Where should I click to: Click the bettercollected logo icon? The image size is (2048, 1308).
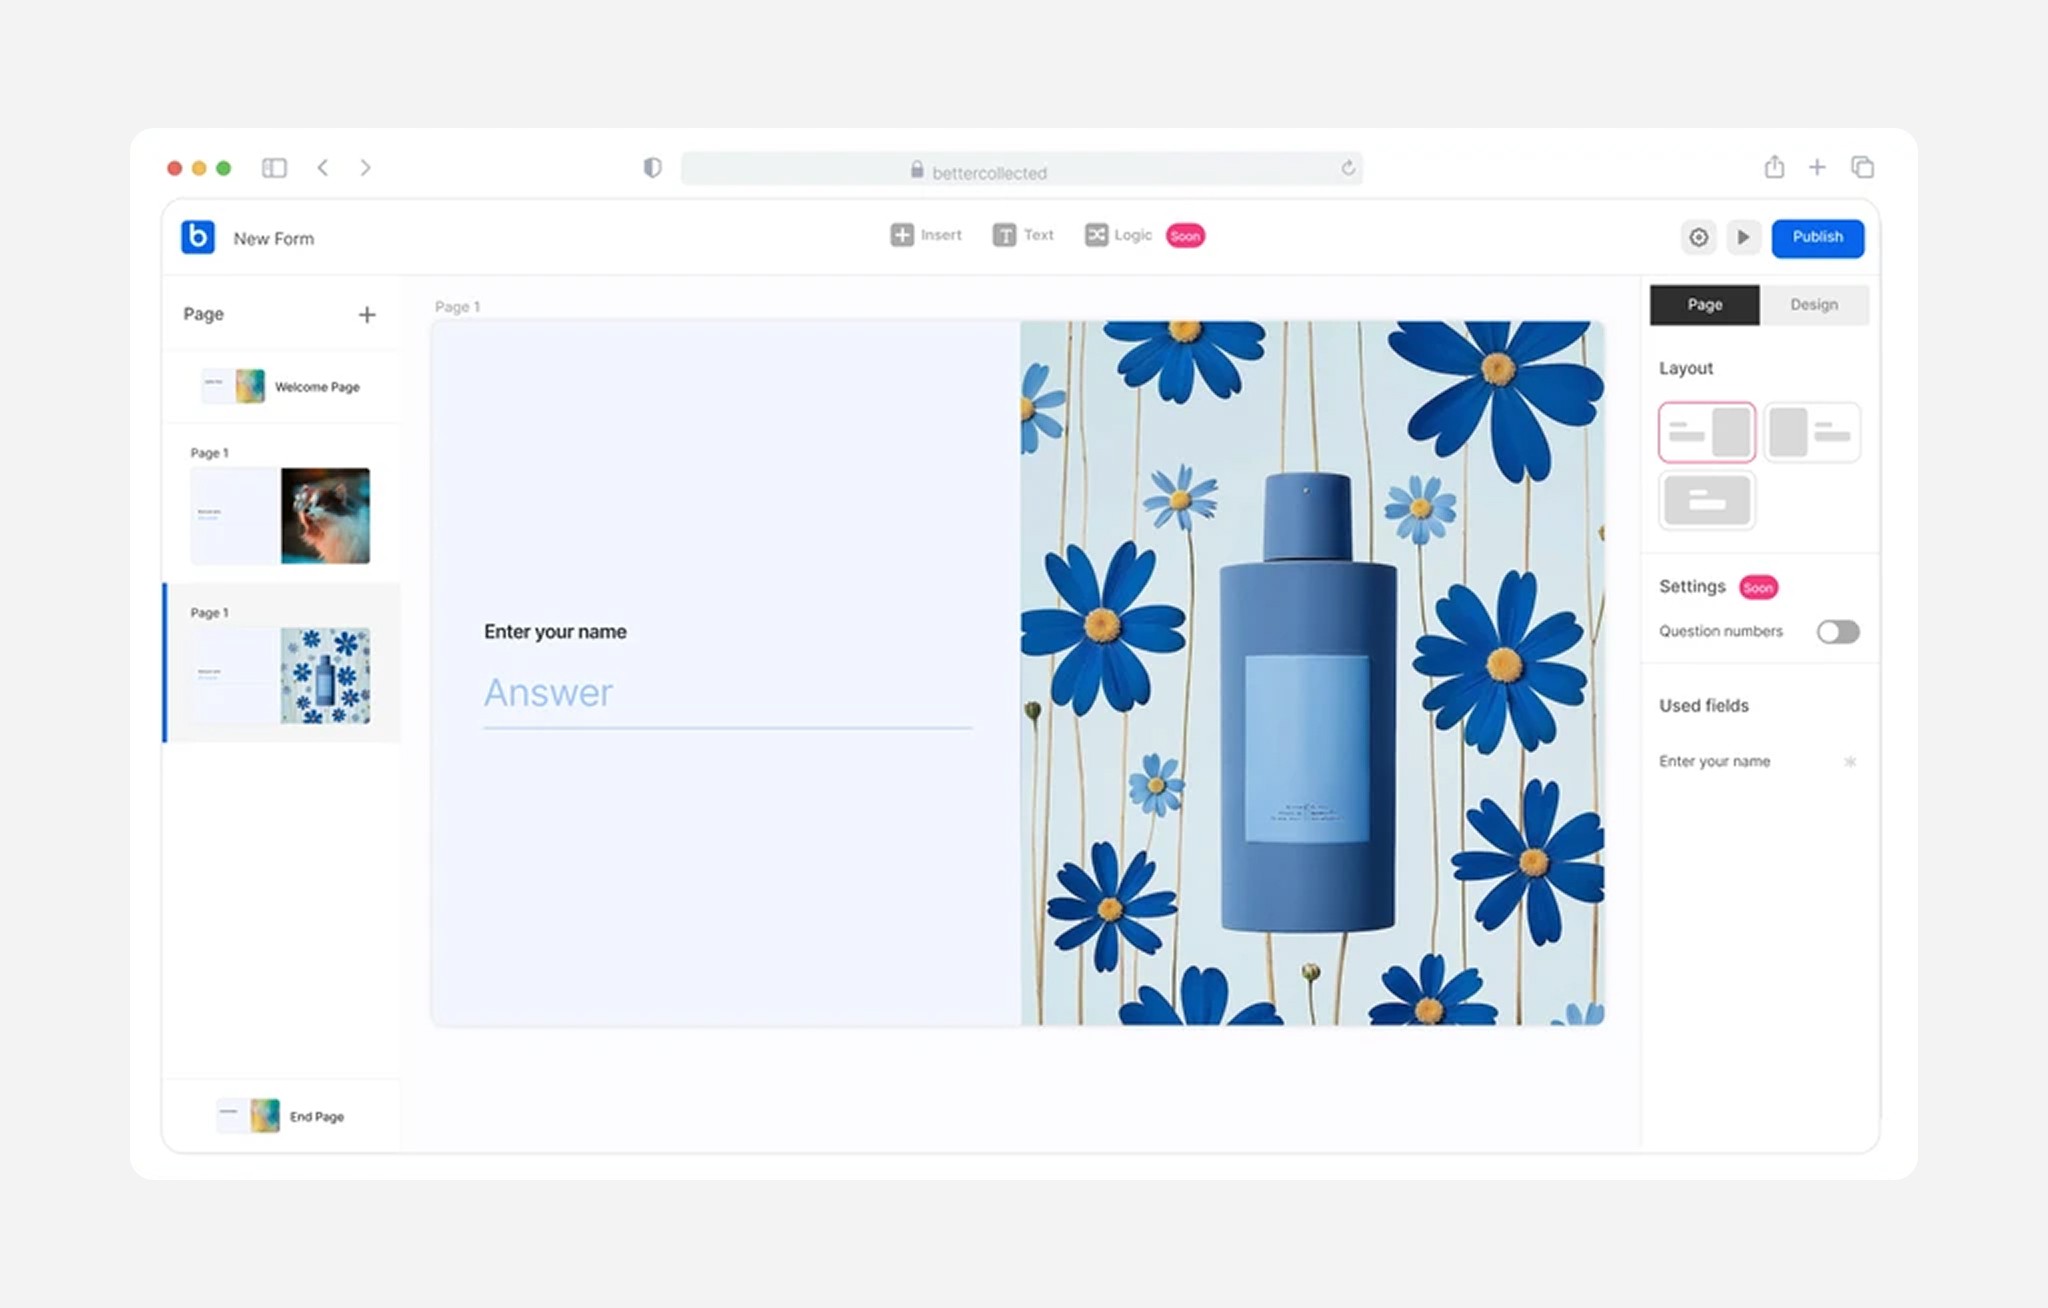point(198,237)
